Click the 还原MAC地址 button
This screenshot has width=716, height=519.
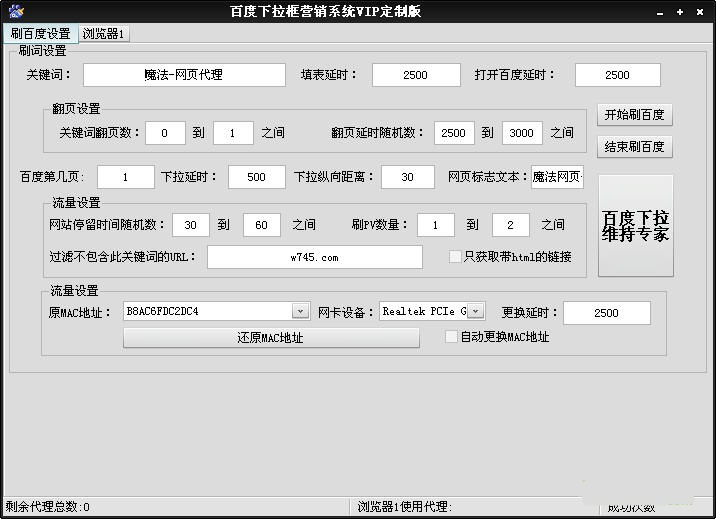271,338
